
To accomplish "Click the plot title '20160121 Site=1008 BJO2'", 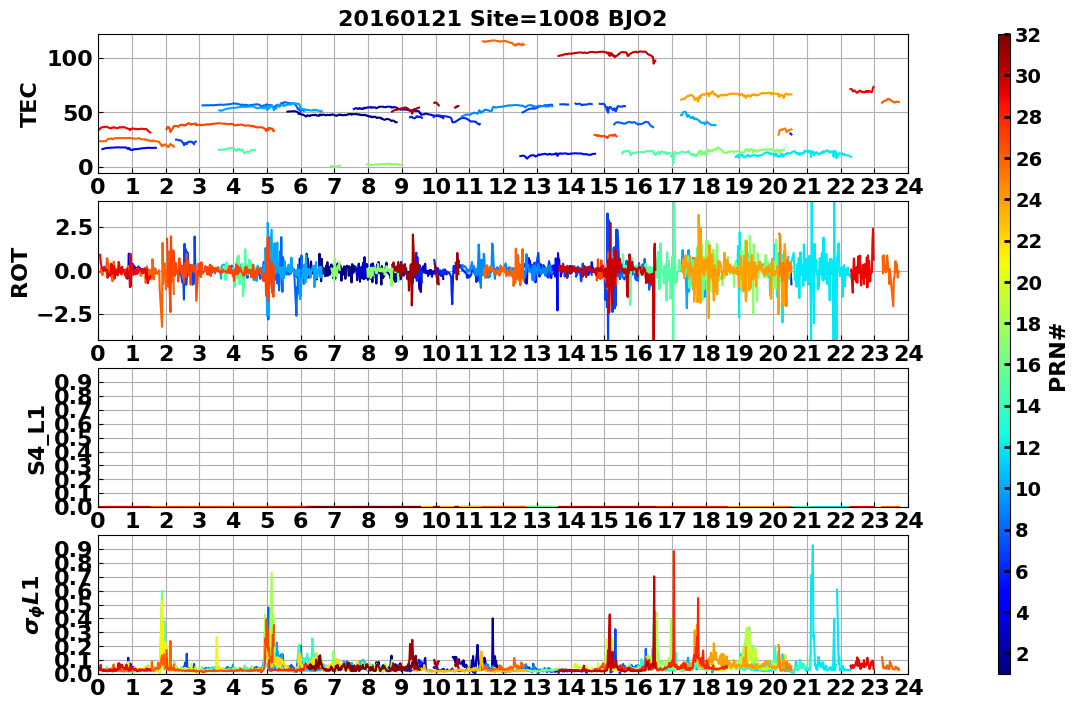I will [502, 19].
